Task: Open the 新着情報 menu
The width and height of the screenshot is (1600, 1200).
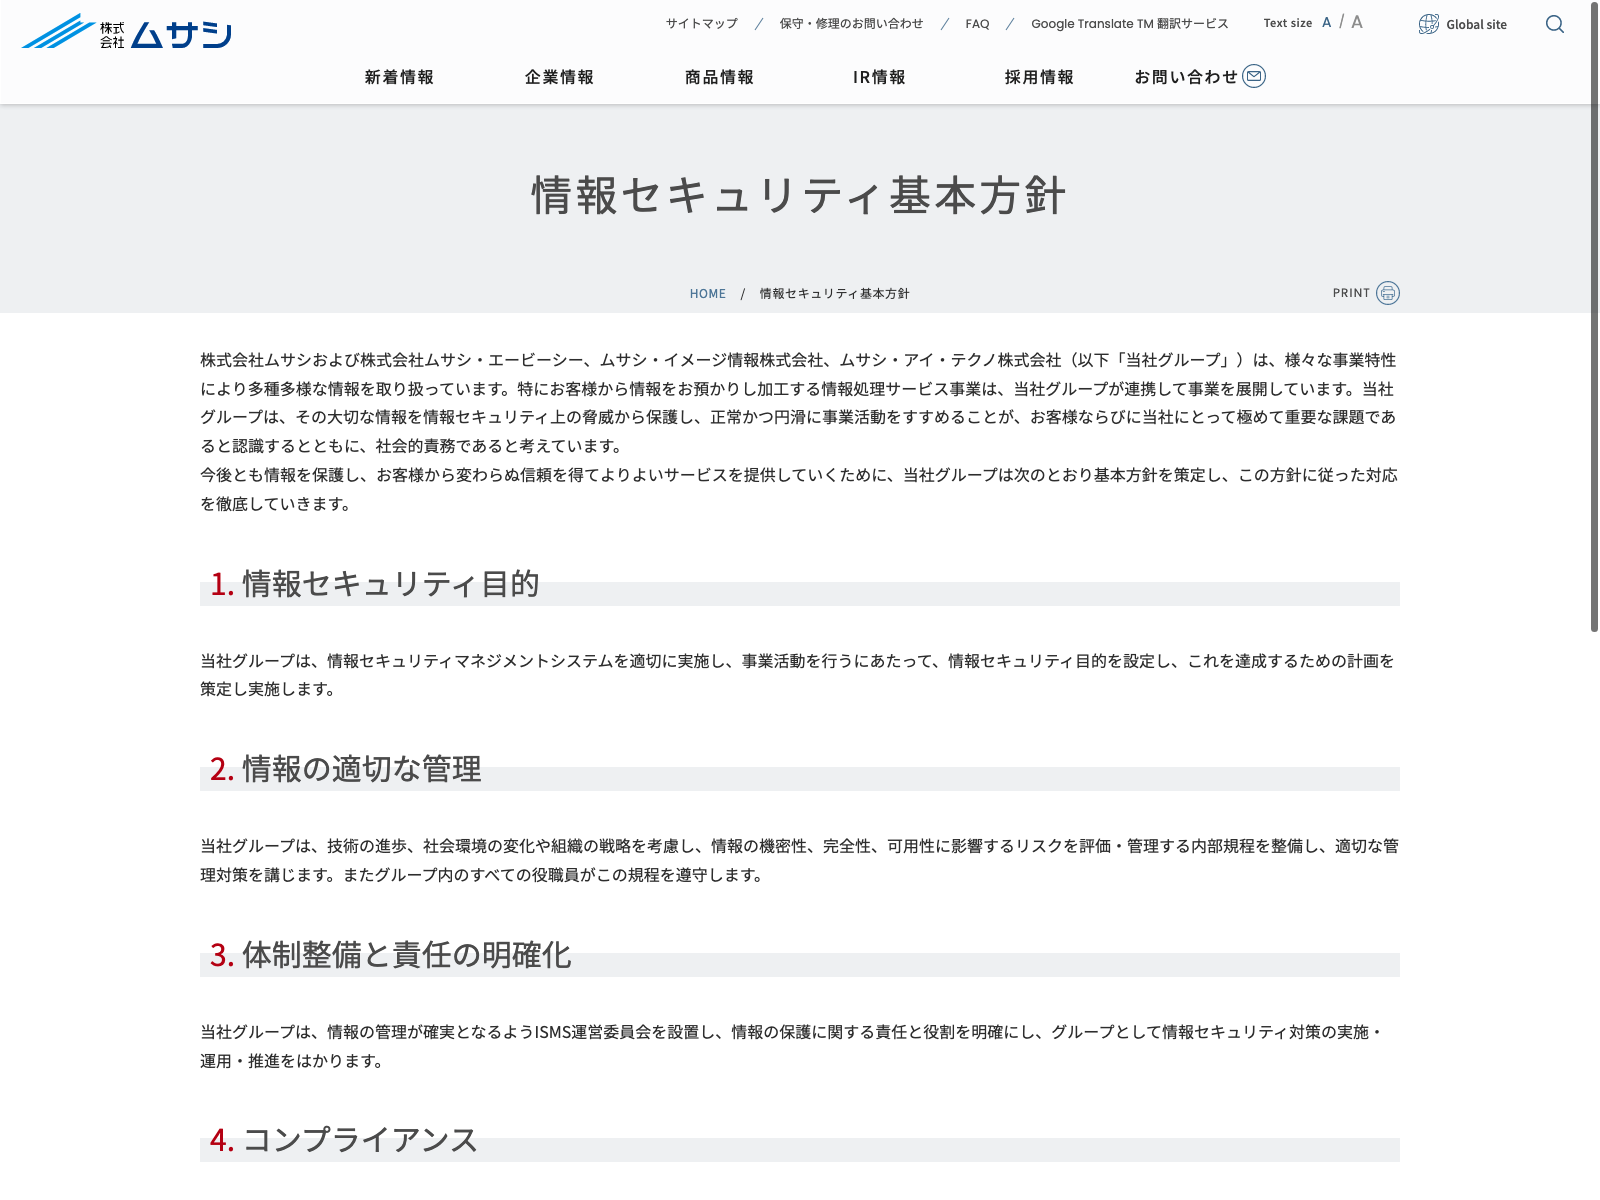Action: tap(399, 77)
